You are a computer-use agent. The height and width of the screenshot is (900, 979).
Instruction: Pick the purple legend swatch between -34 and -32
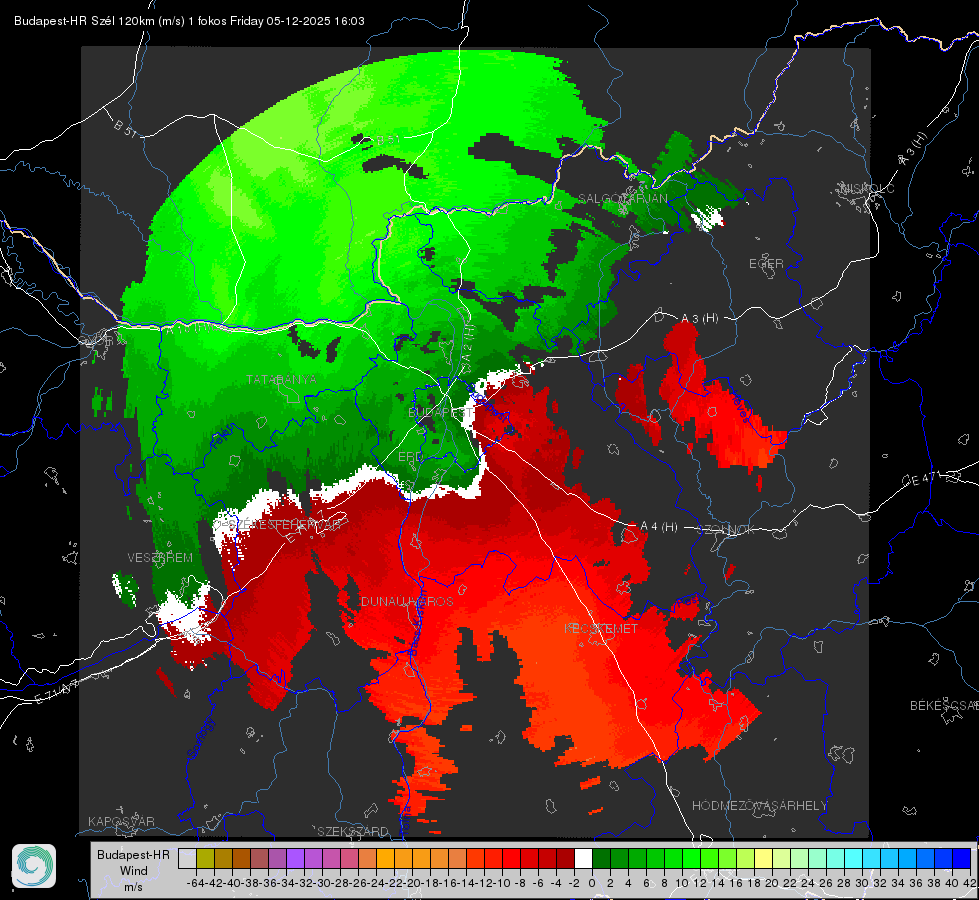coord(295,859)
